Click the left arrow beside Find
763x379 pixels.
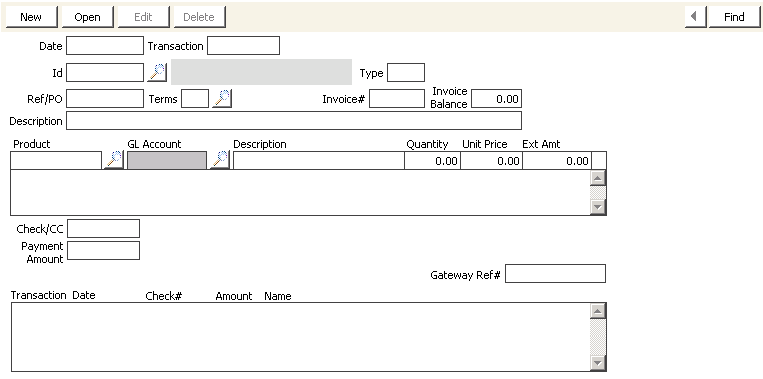click(x=696, y=17)
